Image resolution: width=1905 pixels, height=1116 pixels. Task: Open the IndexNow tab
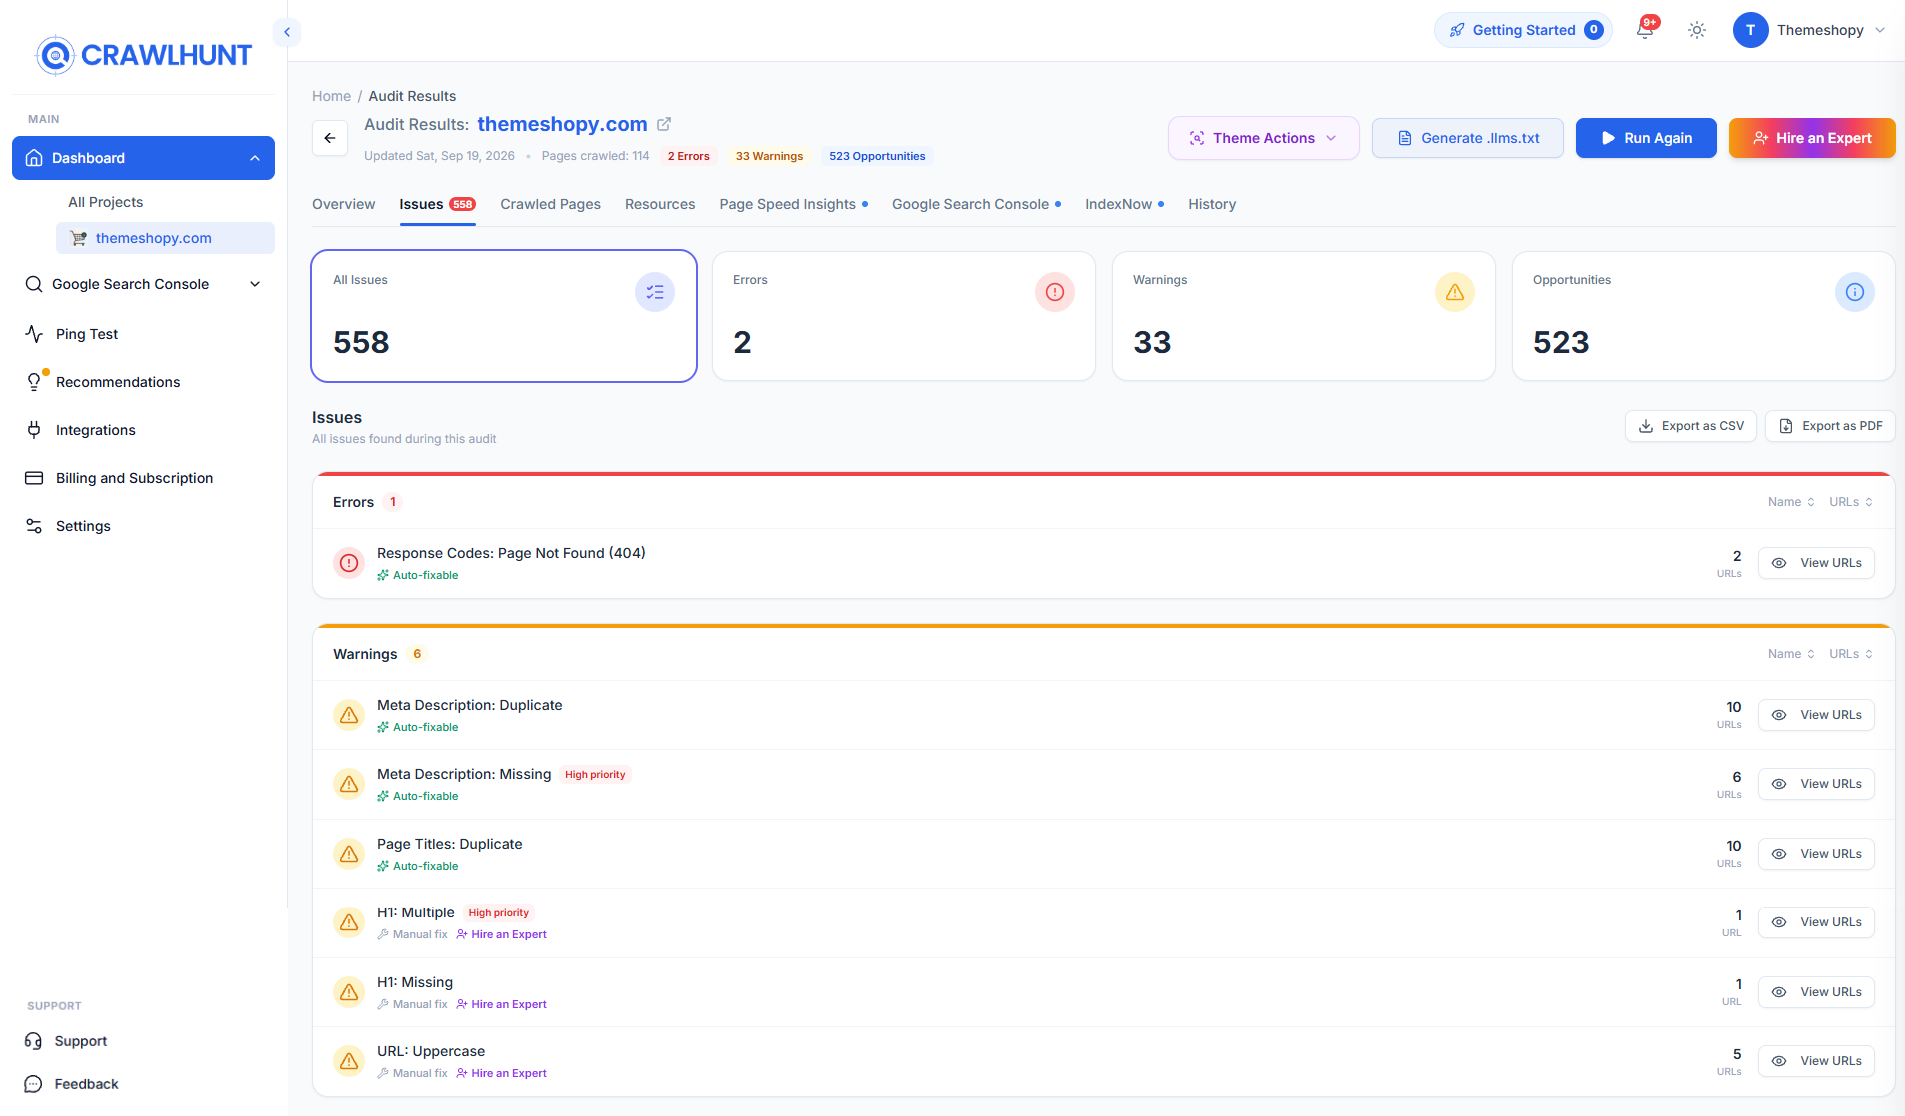(1124, 204)
